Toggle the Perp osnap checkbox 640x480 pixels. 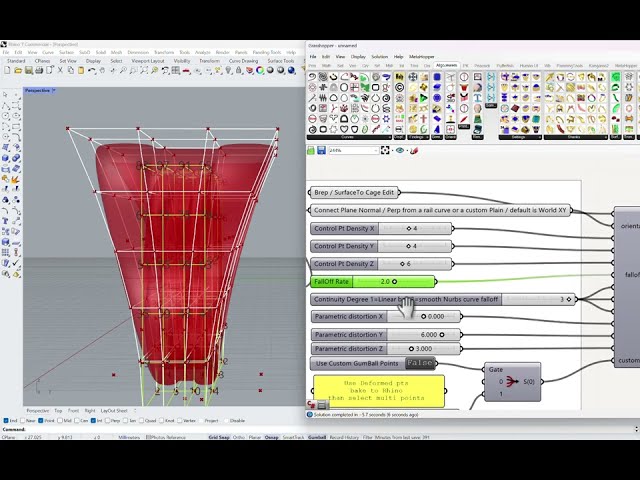[x=107, y=420]
